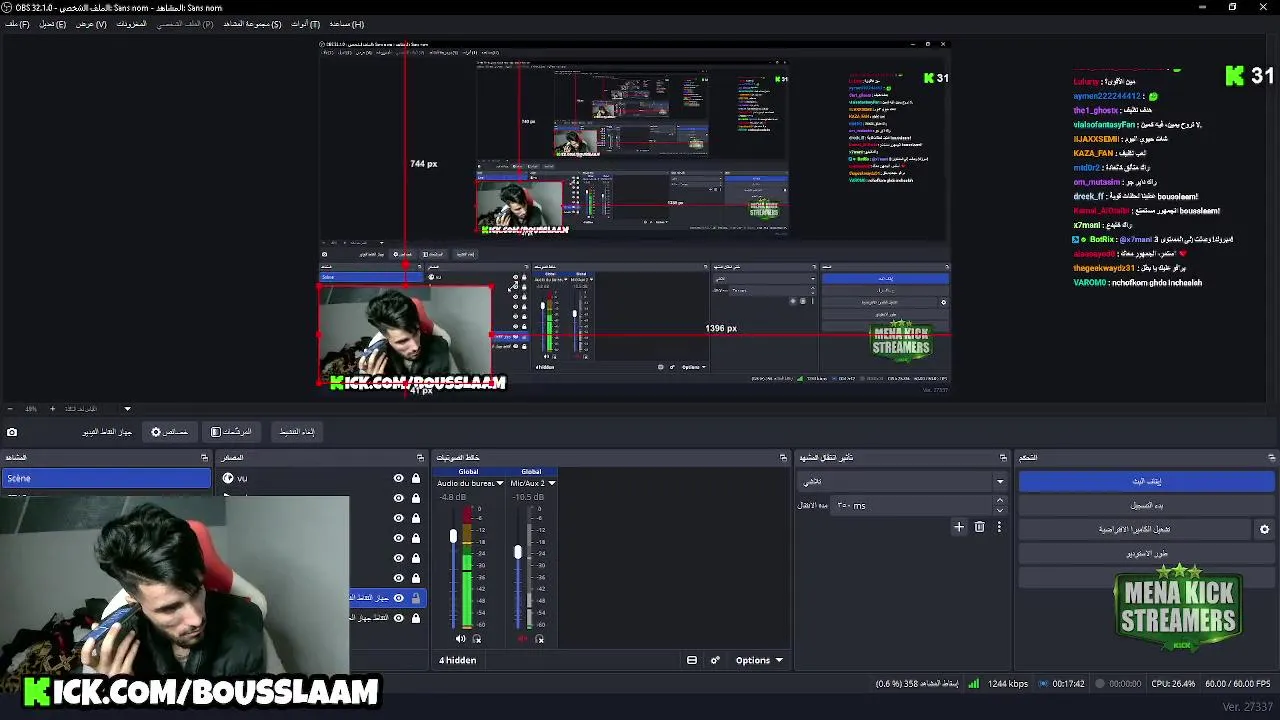Stop streaming with the blue button

coord(1146,481)
